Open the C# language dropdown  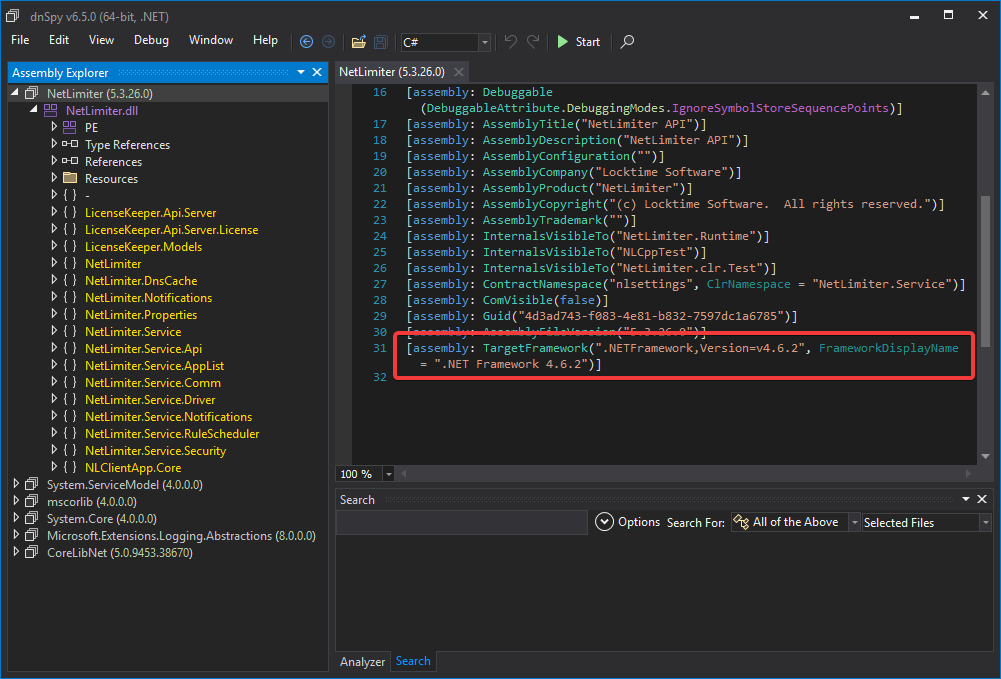click(x=485, y=42)
